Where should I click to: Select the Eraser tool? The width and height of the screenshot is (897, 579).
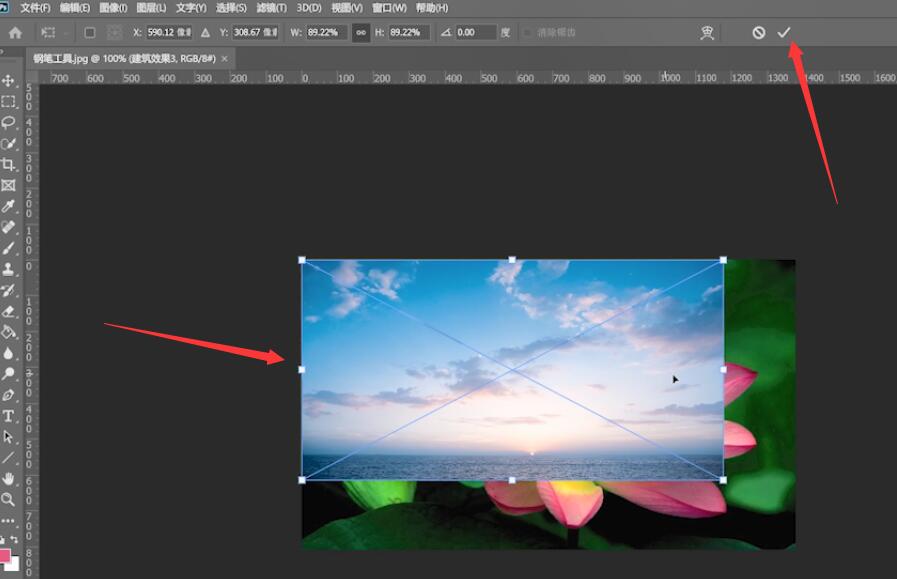[x=8, y=311]
